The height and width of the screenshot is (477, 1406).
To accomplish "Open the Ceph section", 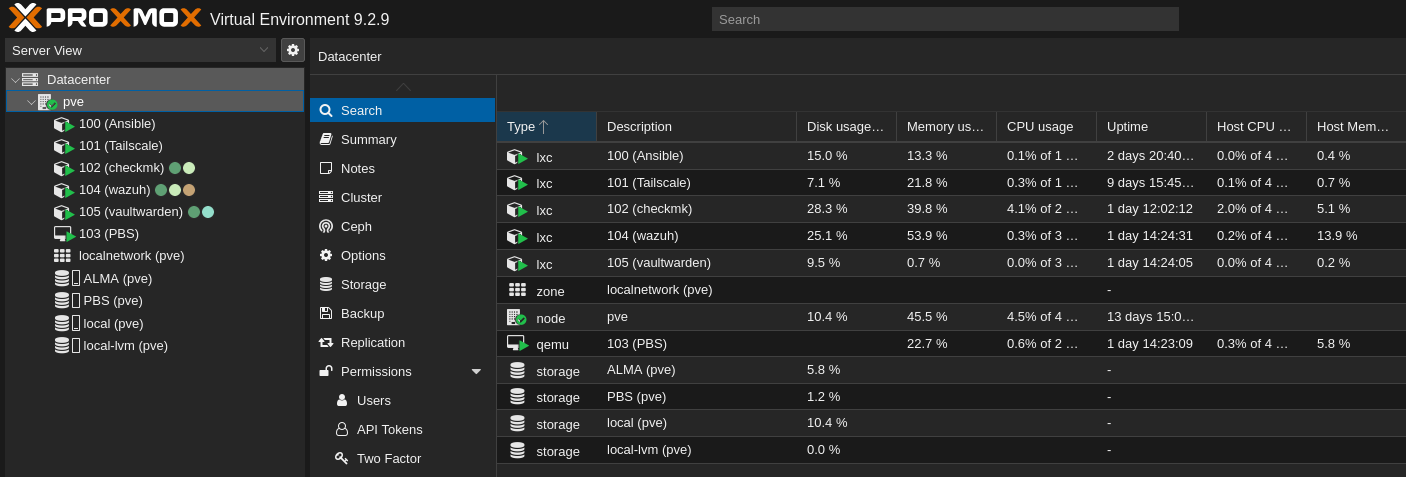I will [x=403, y=226].
